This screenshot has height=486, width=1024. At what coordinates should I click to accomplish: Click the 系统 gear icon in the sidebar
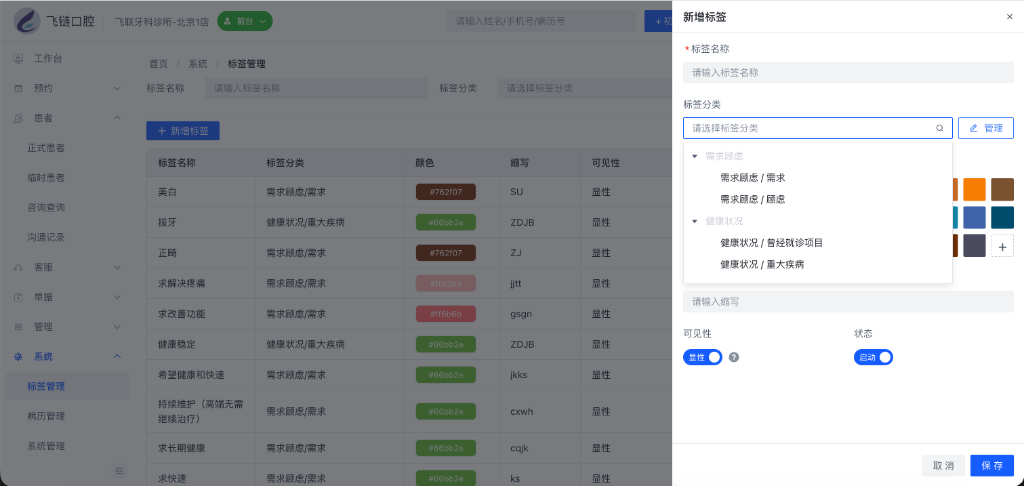18,357
